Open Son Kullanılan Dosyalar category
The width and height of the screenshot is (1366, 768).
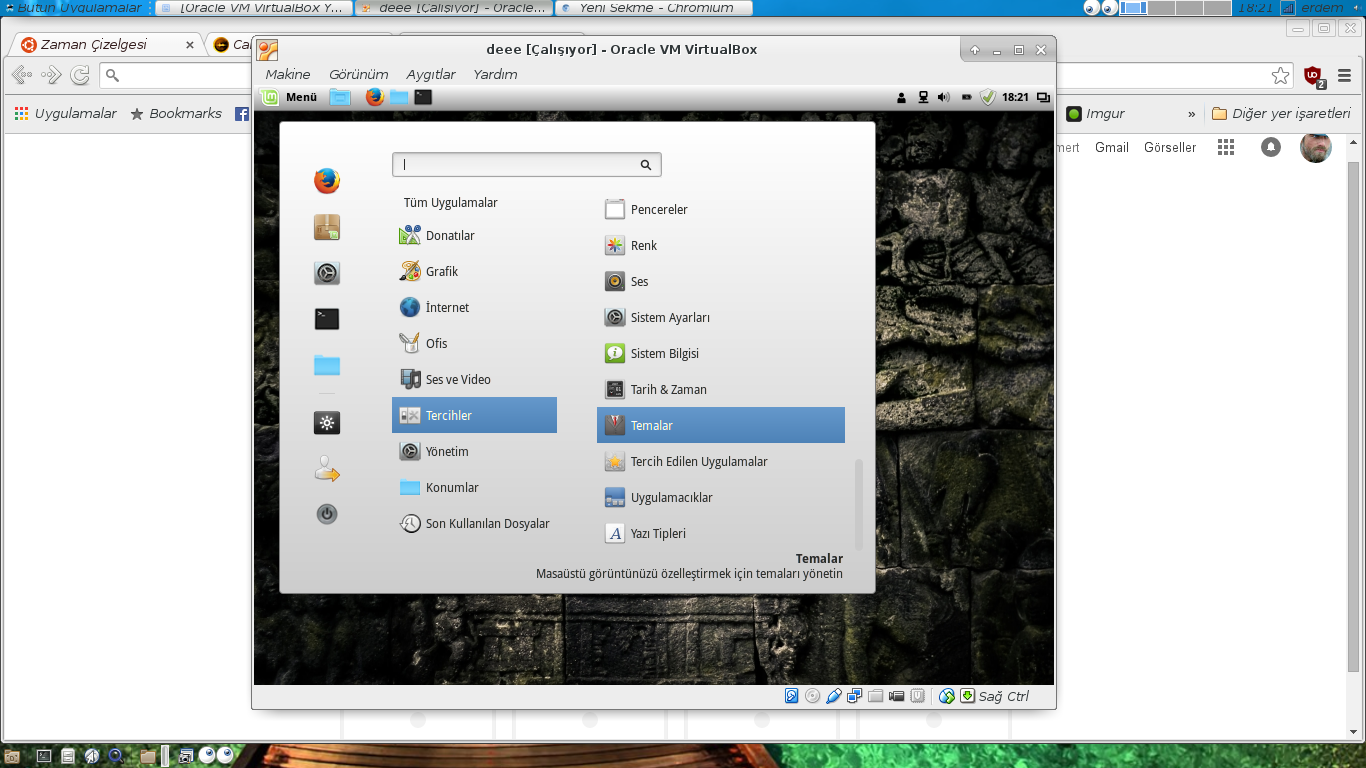click(474, 523)
